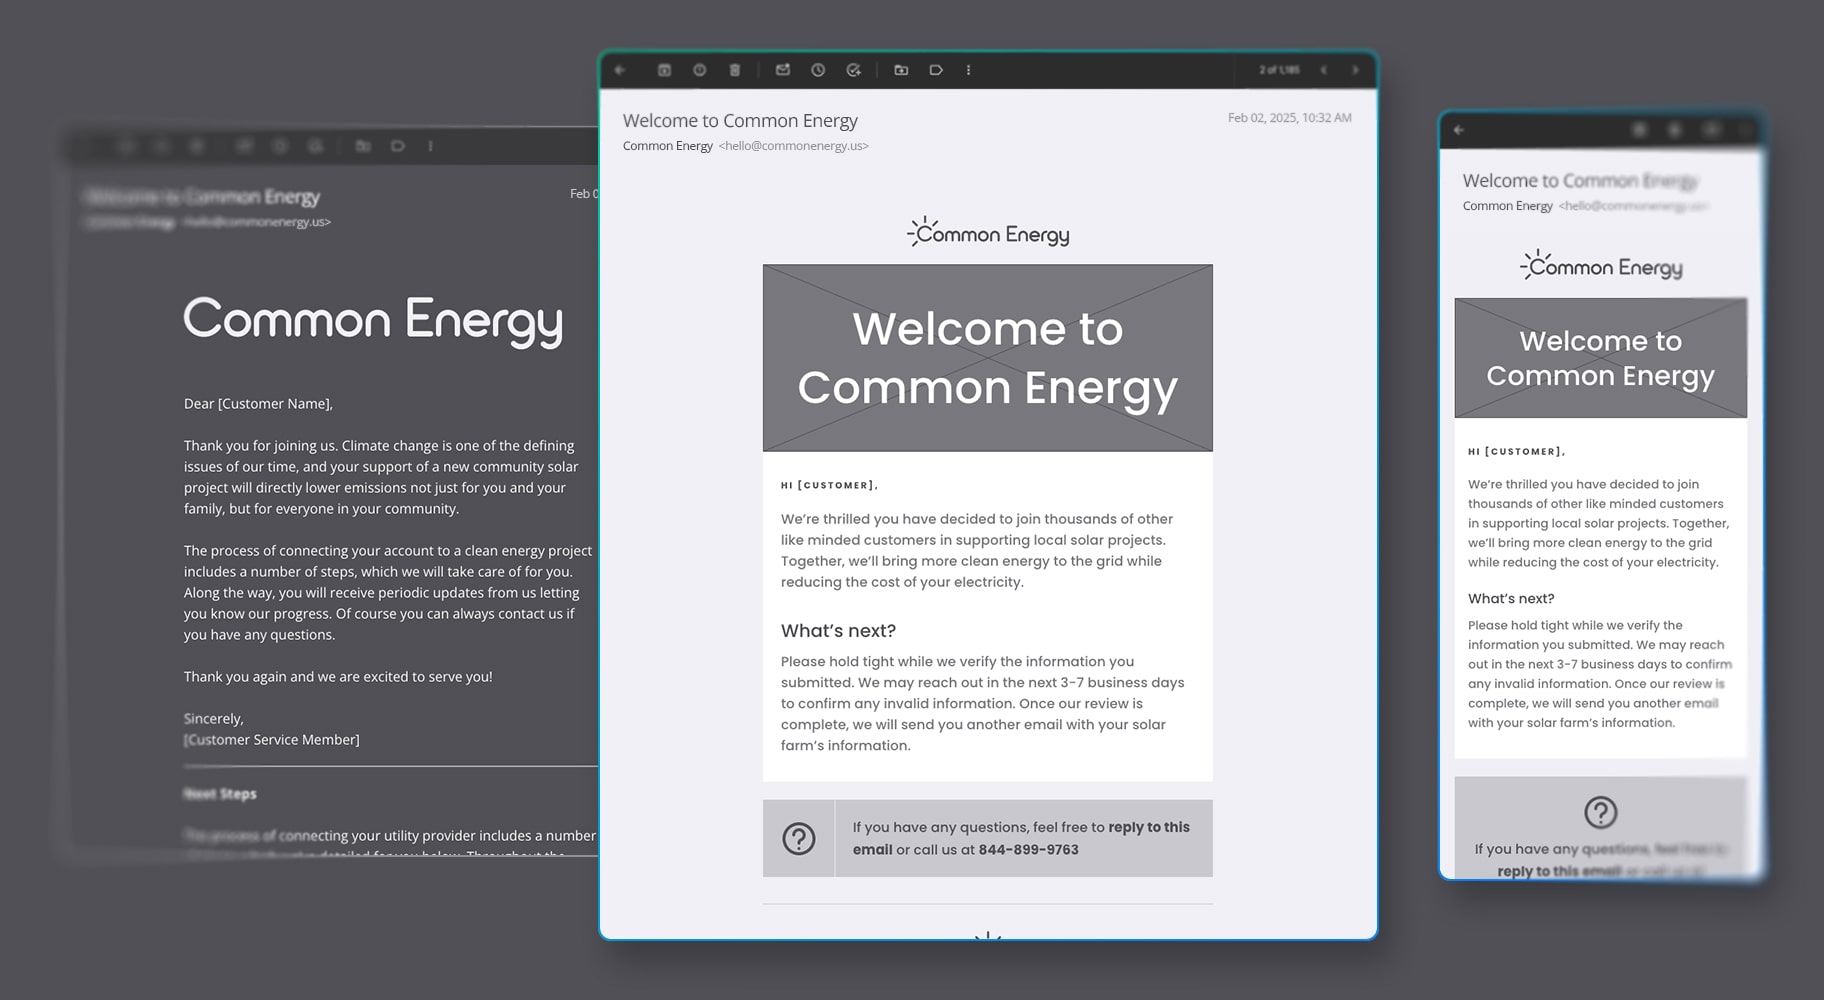Screen dimensions: 1824x1000
Task: Add to tasks in center email toolbar
Action: 853,70
